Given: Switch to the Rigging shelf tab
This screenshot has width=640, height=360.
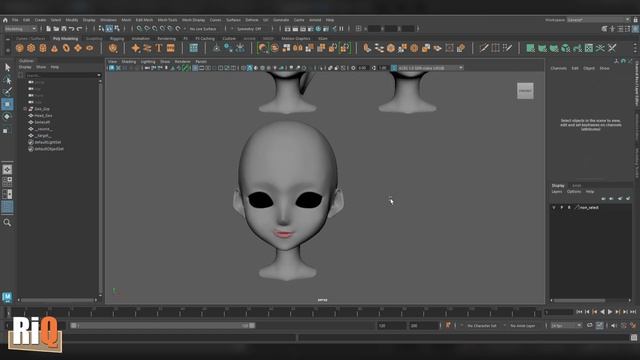Looking at the screenshot, I should pos(117,39).
